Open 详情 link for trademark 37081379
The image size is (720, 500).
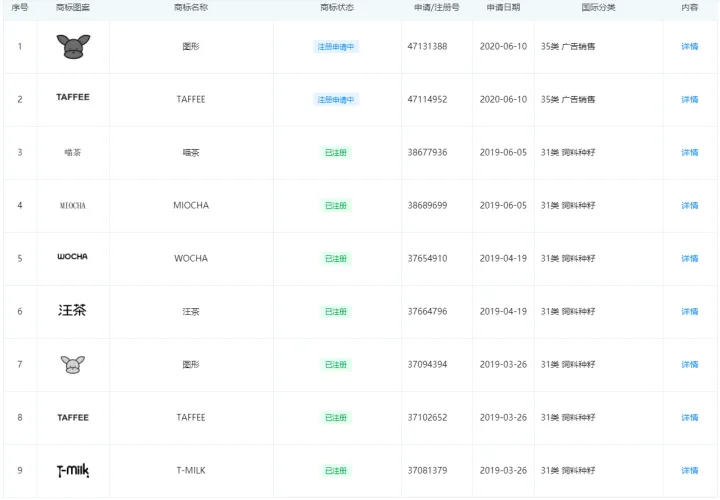[x=690, y=471]
